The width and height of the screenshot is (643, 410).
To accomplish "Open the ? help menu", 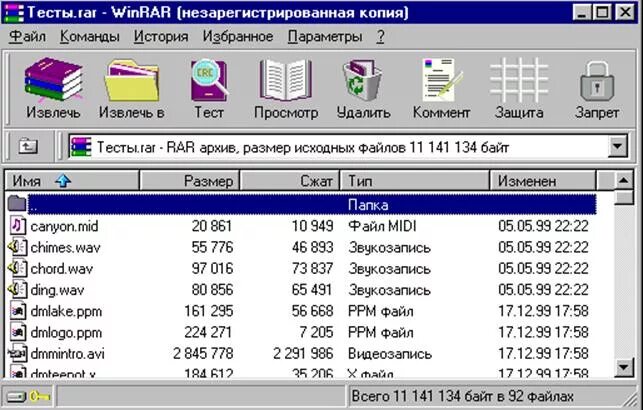I will click(381, 36).
